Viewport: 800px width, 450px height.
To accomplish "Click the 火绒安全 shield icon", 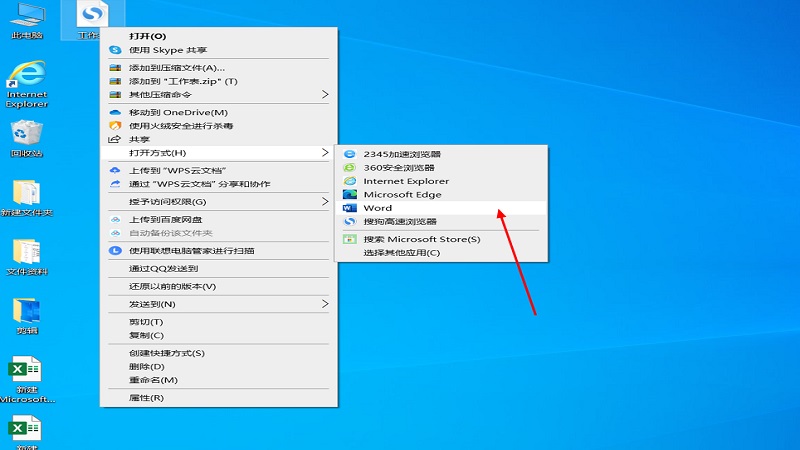I will click(x=115, y=126).
